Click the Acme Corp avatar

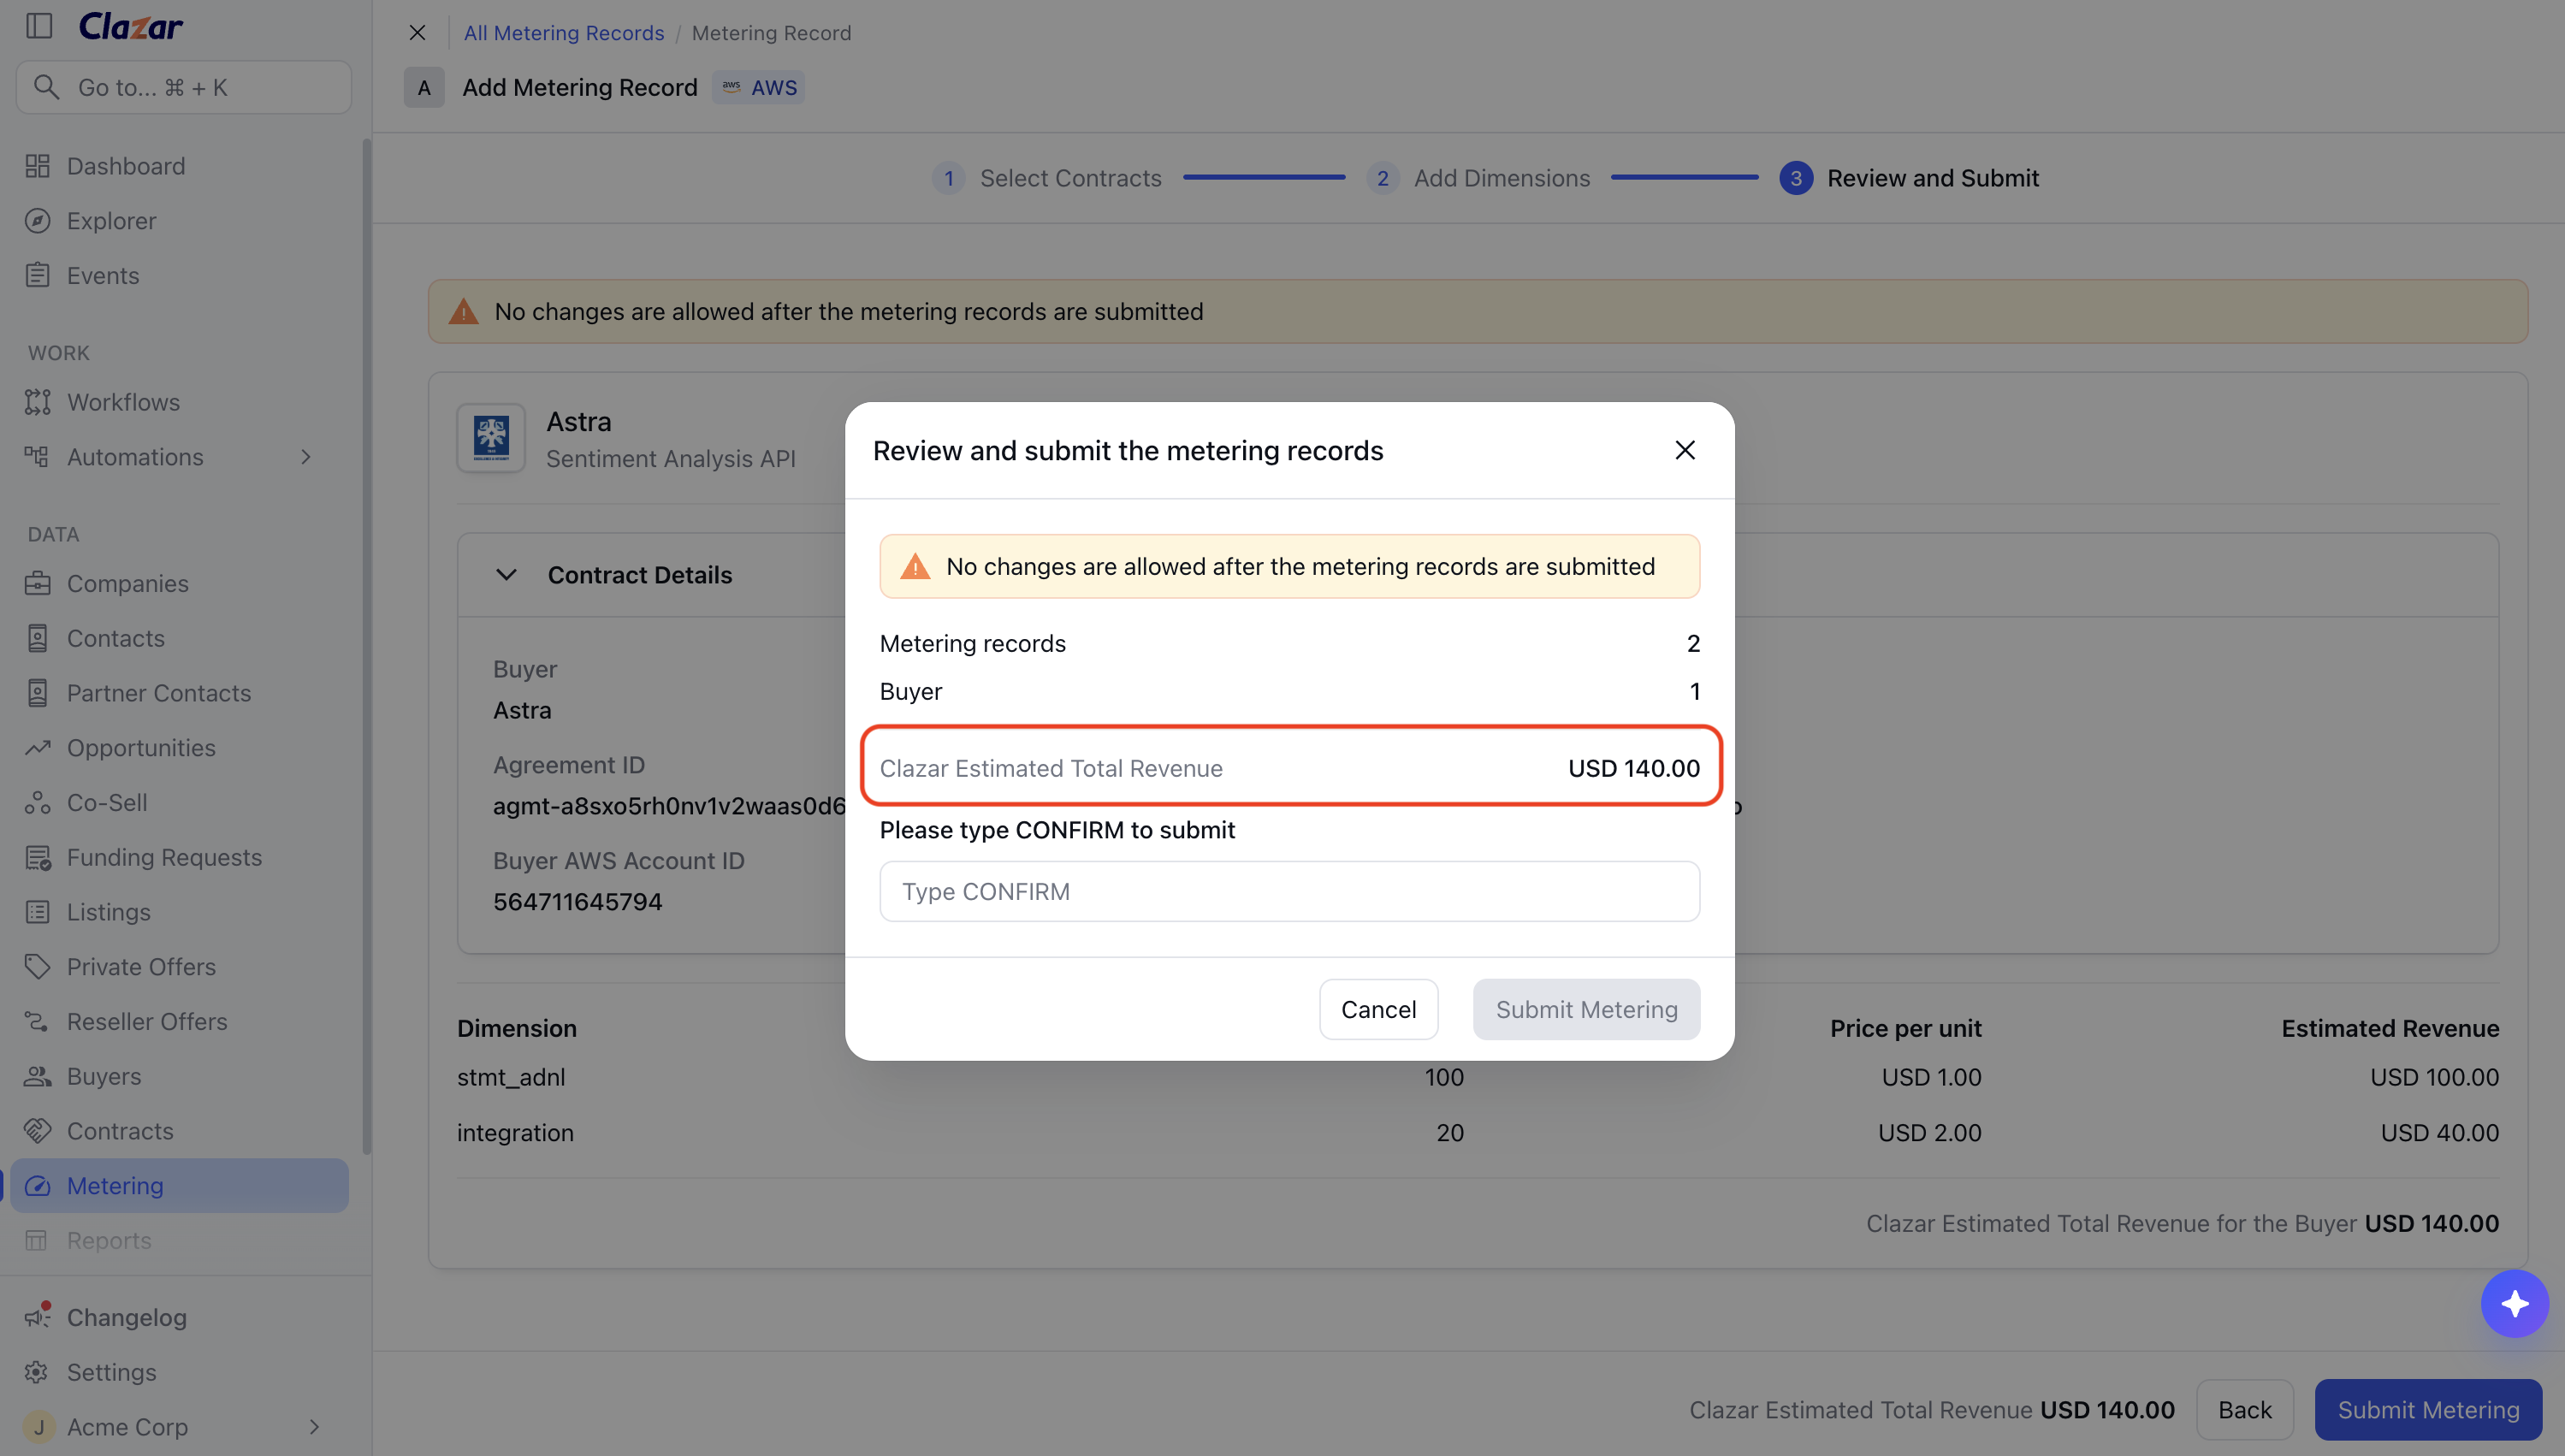(39, 1427)
